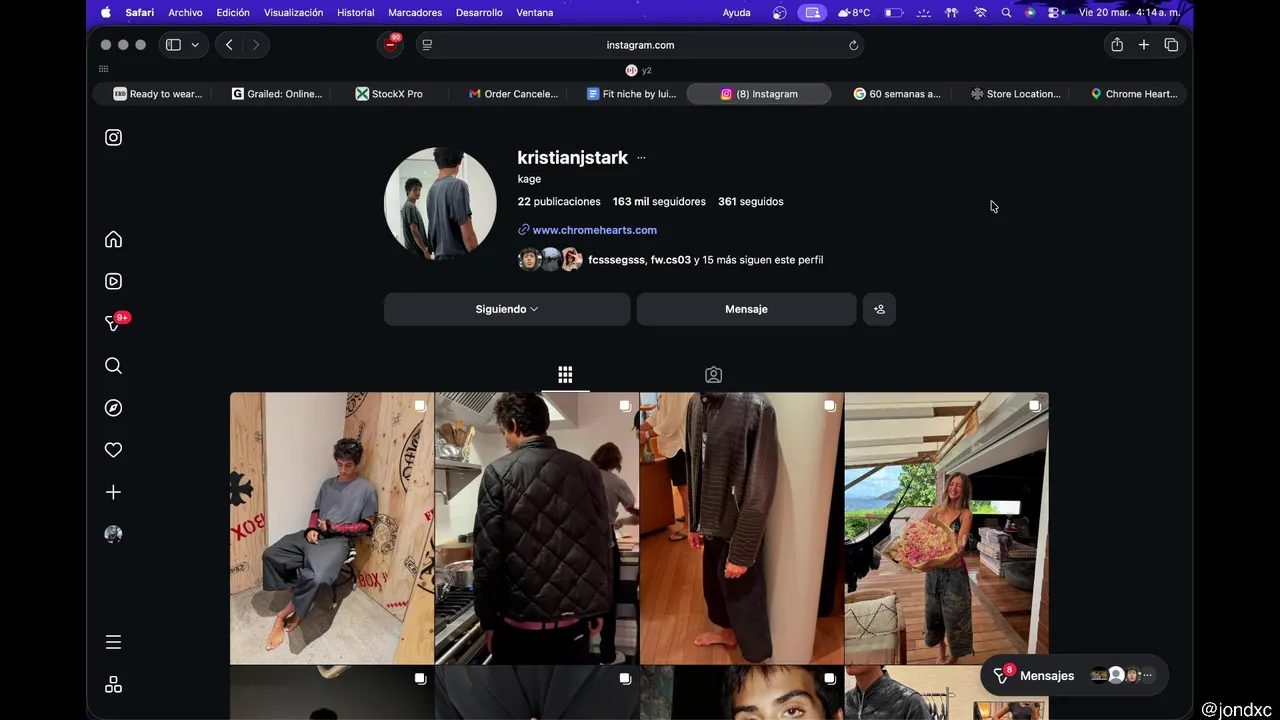Image resolution: width=1280 pixels, height=720 pixels.
Task: Go back in Safari
Action: point(229,45)
